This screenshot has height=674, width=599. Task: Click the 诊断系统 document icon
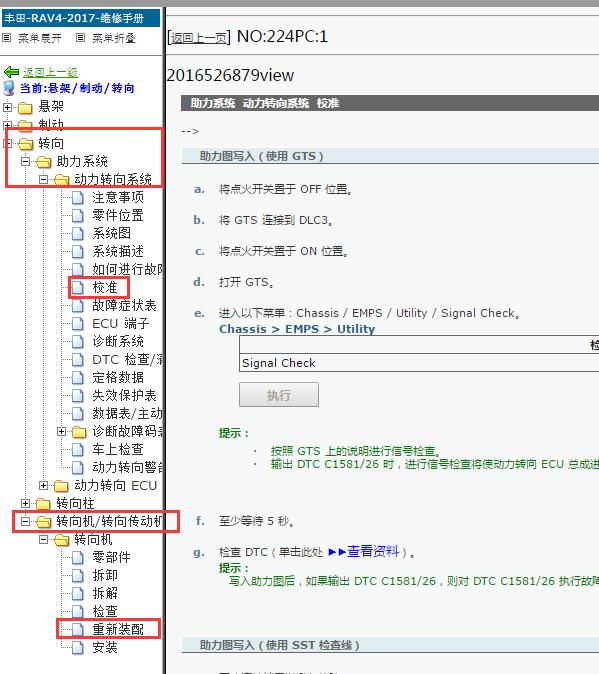click(x=78, y=342)
